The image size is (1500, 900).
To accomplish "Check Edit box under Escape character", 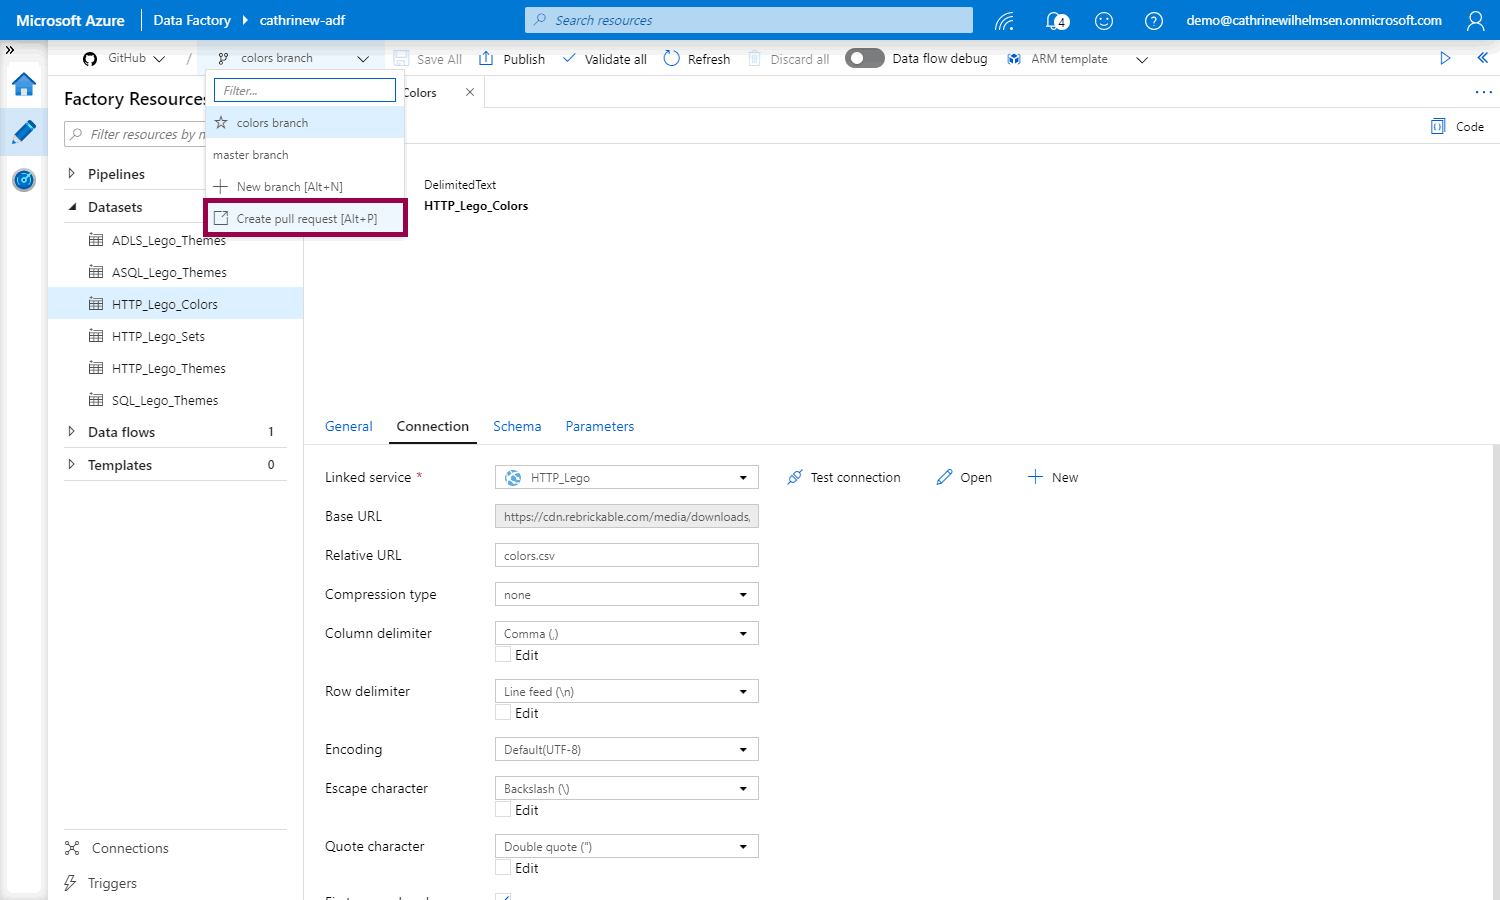I will (504, 810).
